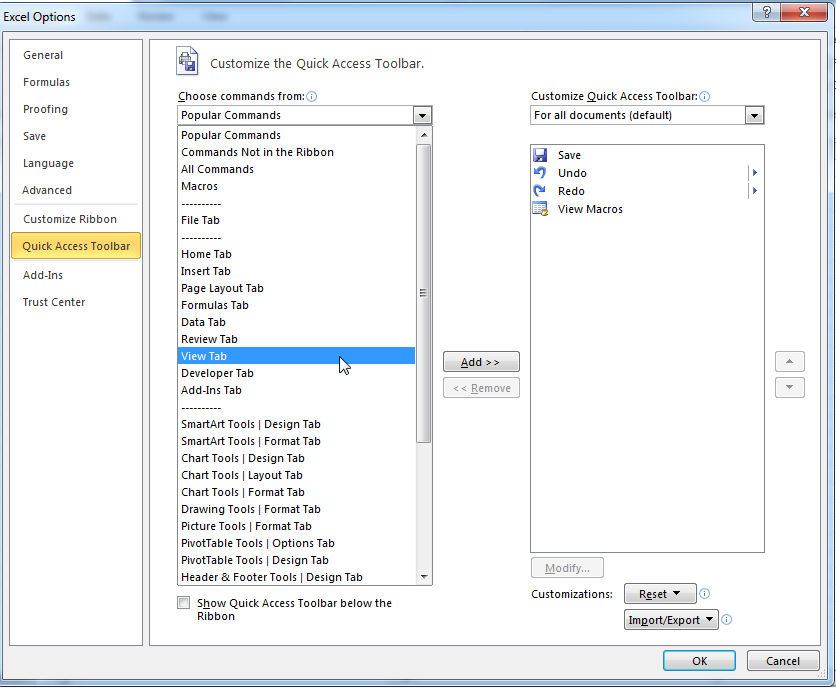Click the commands list scrollbar thumb
The width and height of the screenshot is (836, 688).
(x=424, y=293)
